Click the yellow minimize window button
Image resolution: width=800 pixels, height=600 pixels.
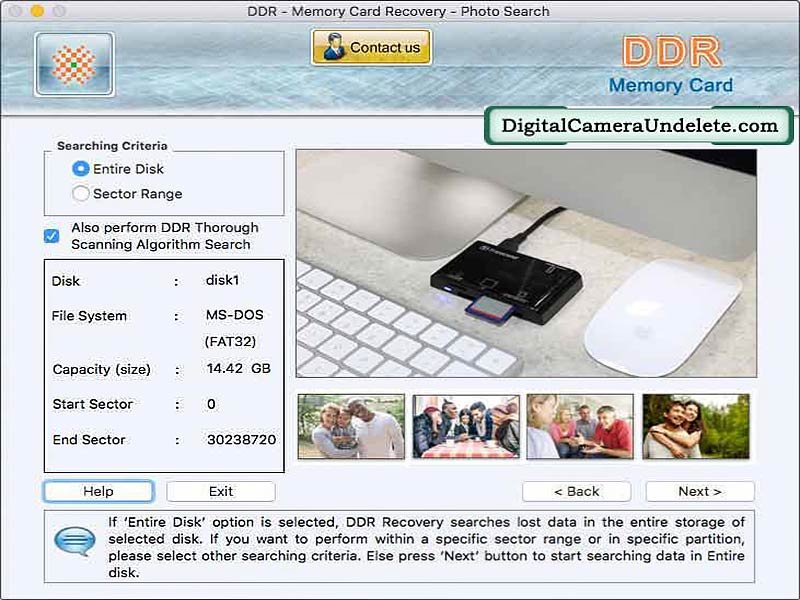37,11
